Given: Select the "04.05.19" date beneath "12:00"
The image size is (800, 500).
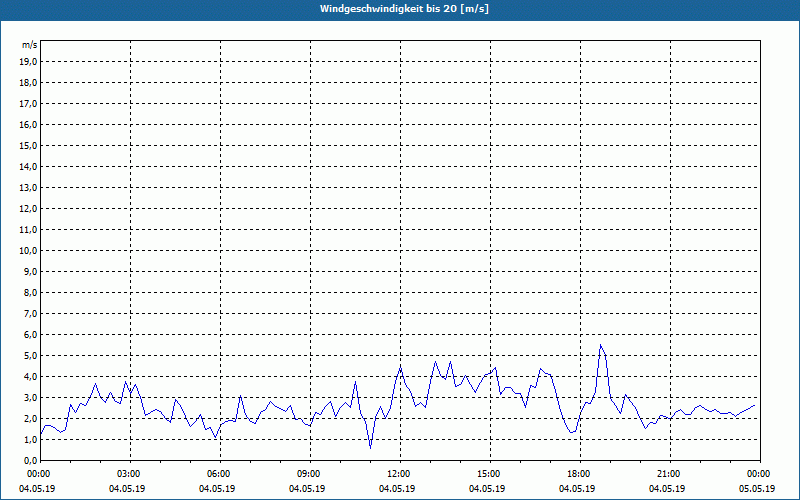Looking at the screenshot, I should [397, 489].
